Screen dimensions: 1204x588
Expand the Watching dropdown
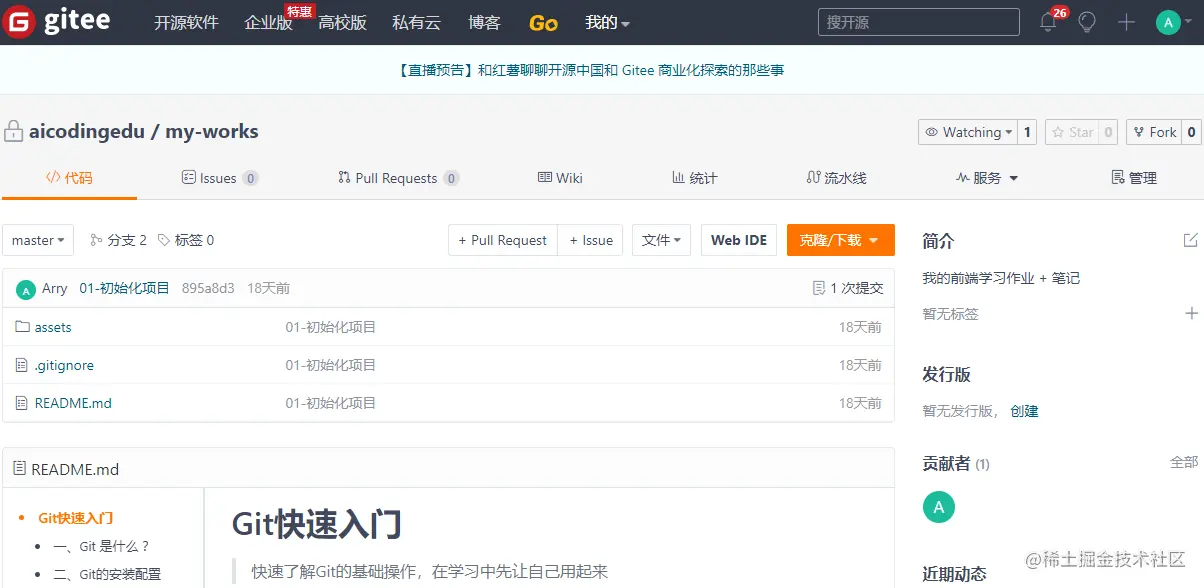pyautogui.click(x=968, y=132)
